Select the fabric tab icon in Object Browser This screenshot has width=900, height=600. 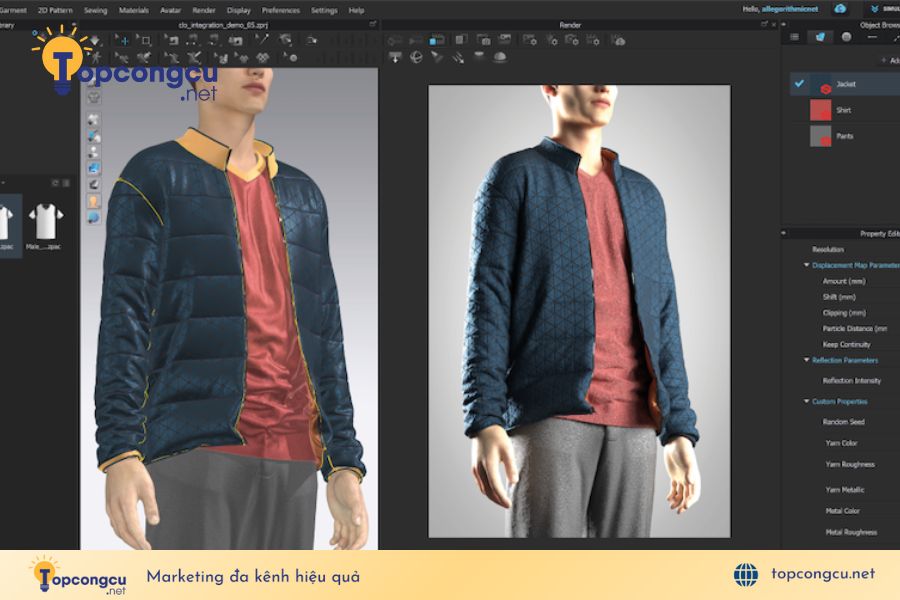point(820,37)
